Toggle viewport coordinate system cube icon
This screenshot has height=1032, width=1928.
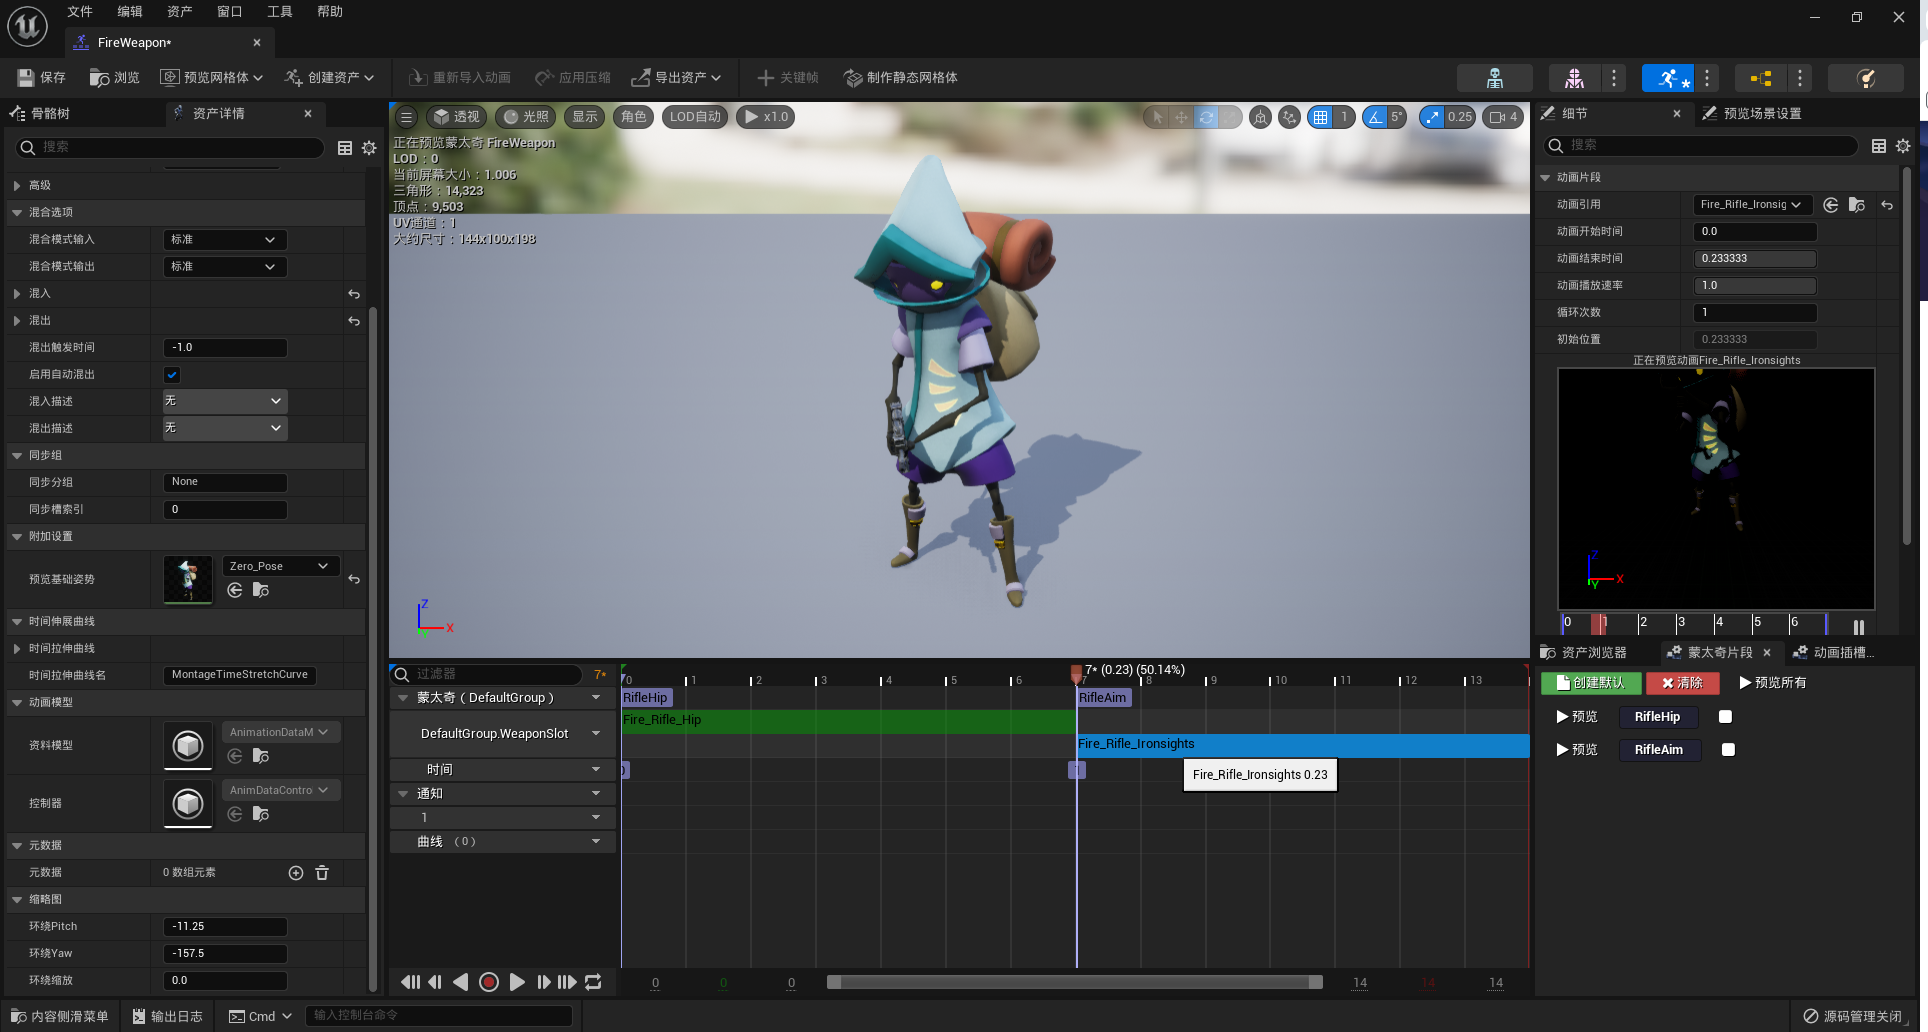tap(1260, 117)
